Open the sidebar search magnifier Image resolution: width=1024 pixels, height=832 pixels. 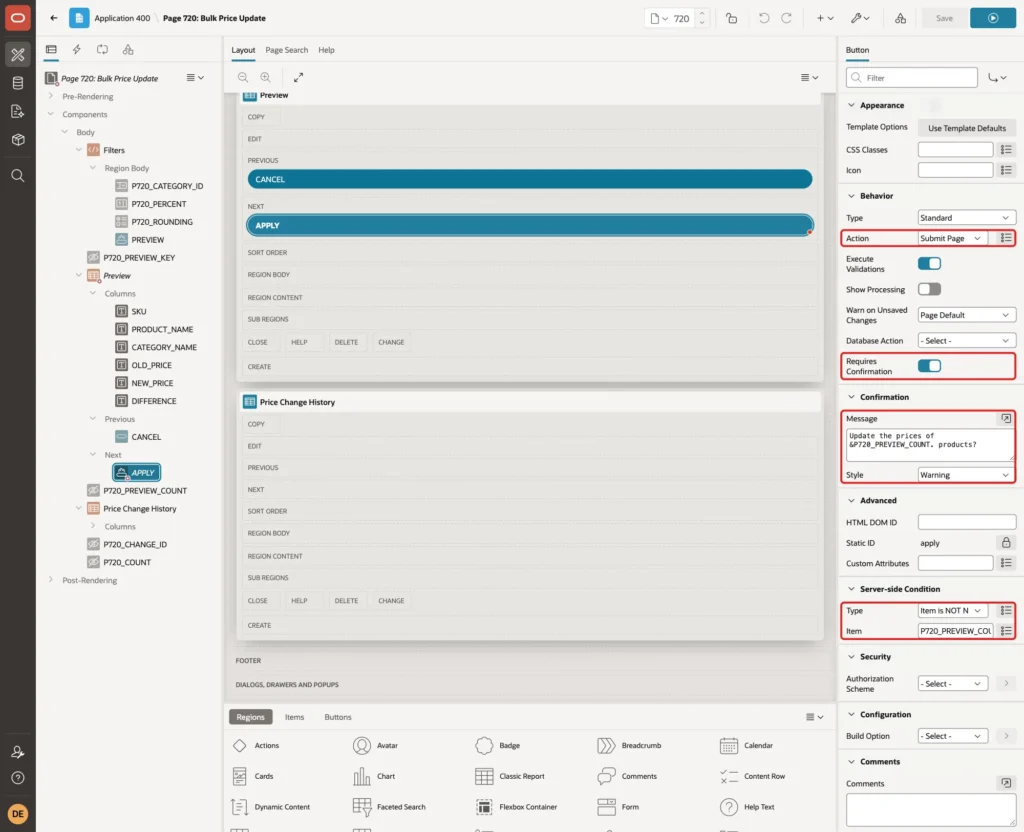[x=18, y=176]
